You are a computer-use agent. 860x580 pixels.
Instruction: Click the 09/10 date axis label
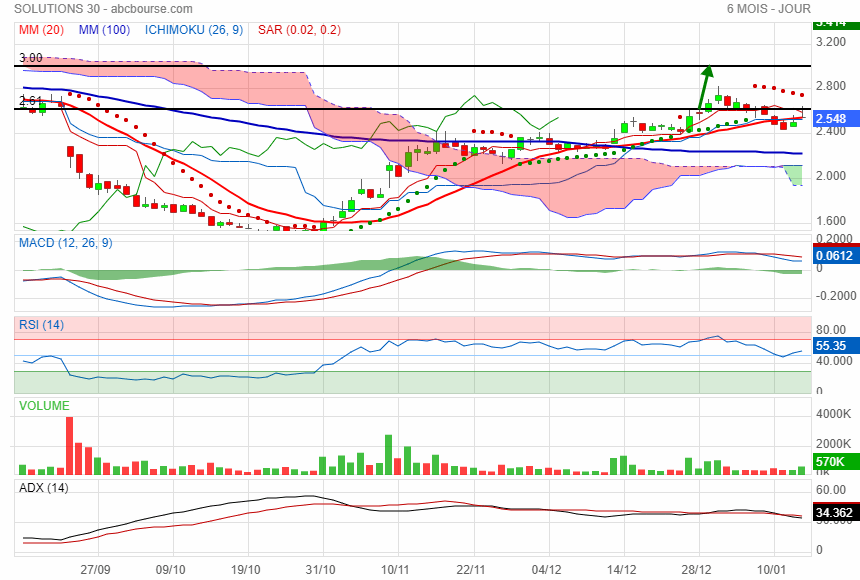point(171,569)
